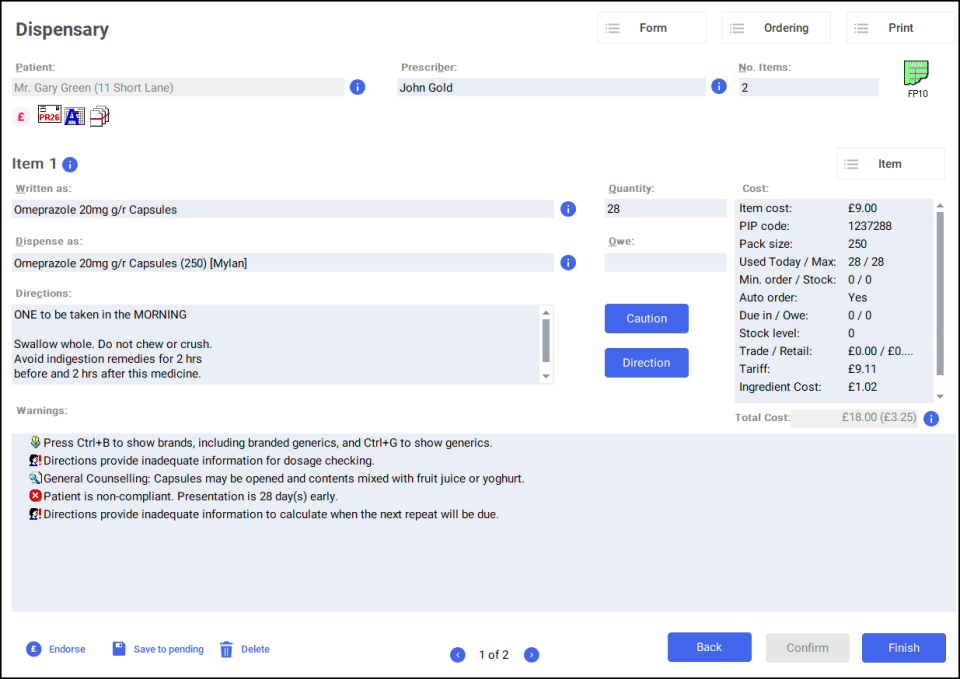Open the Form menu
This screenshot has width=960, height=679.
click(652, 28)
